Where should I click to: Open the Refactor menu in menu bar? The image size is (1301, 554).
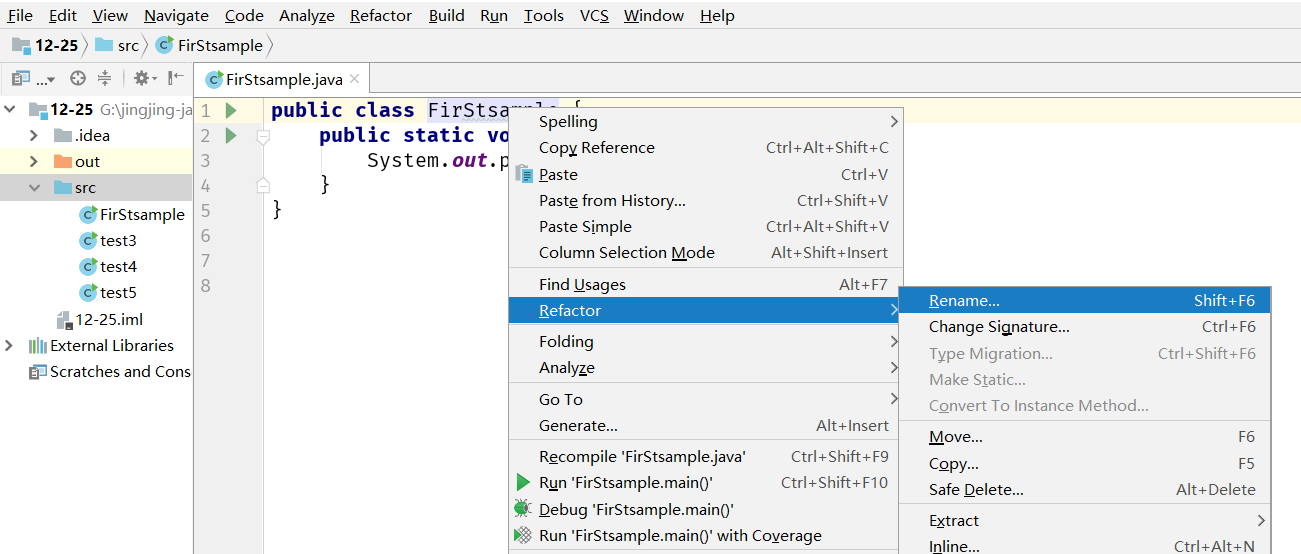tap(381, 16)
